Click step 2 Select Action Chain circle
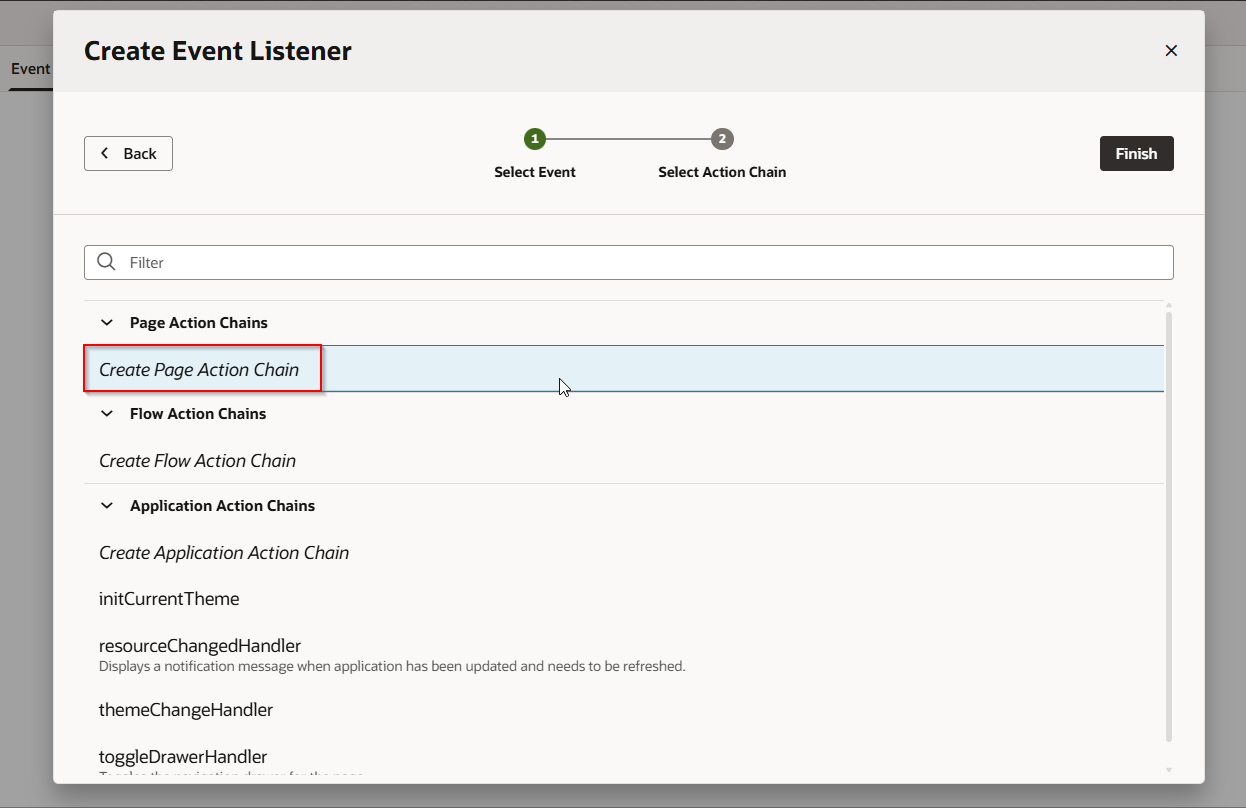This screenshot has height=808, width=1246. [722, 139]
